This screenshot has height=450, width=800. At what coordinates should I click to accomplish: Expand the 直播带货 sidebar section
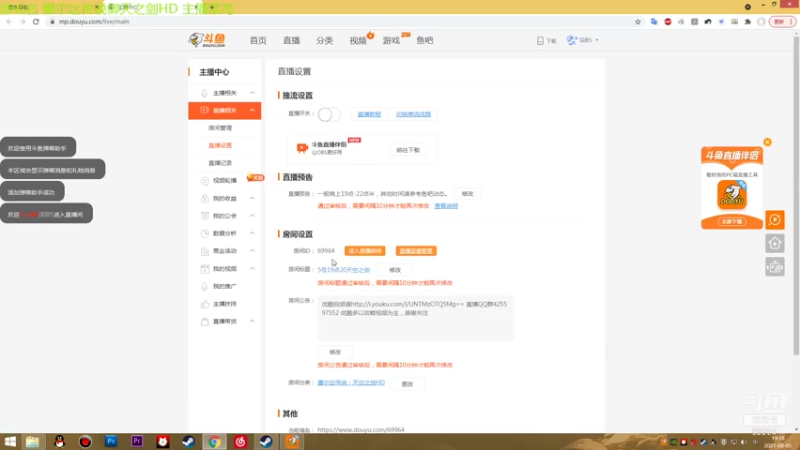pyautogui.click(x=252, y=321)
